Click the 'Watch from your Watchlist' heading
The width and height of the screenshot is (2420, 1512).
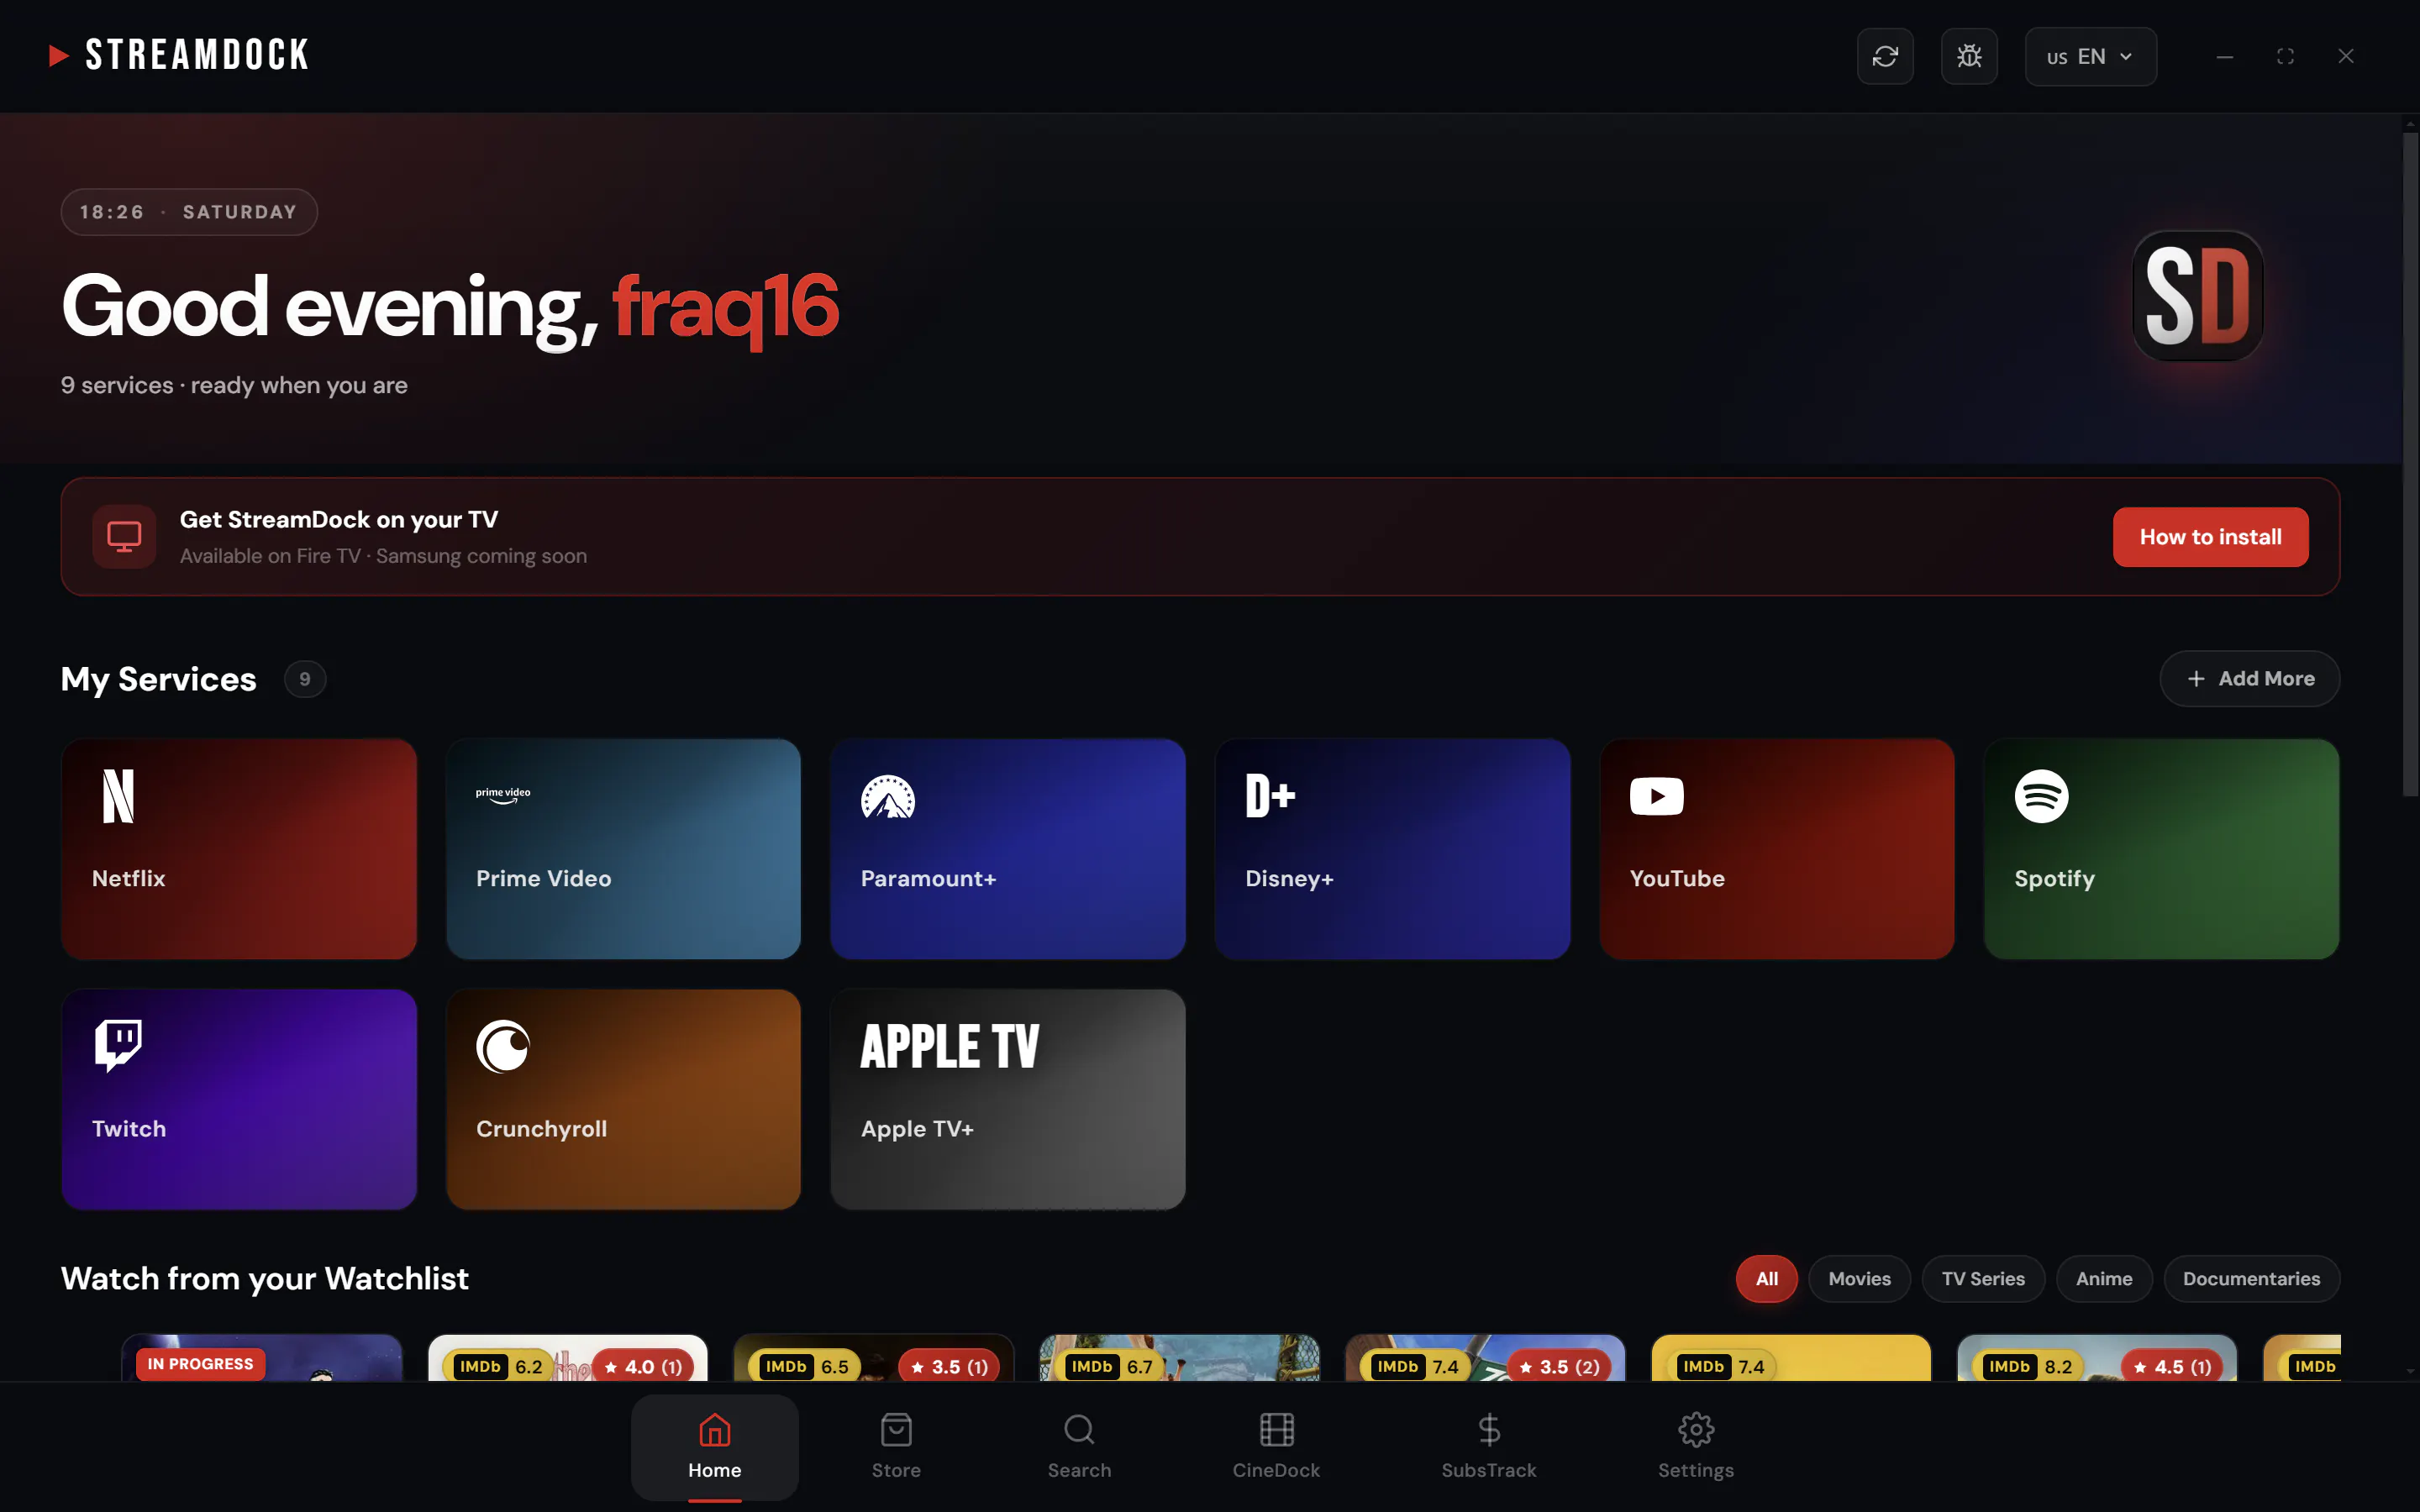[265, 1279]
